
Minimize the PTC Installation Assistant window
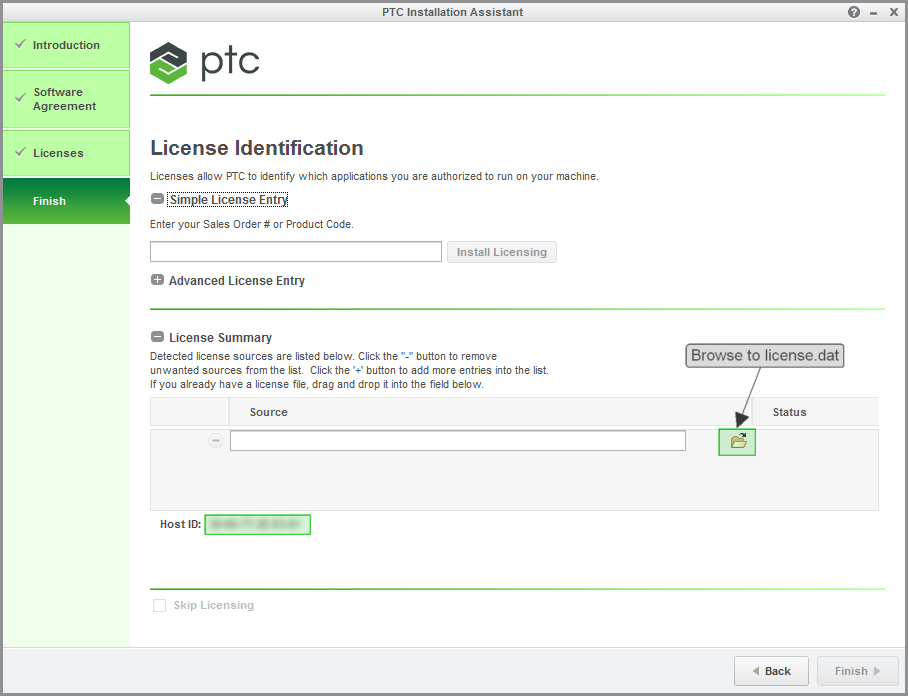pyautogui.click(x=873, y=13)
